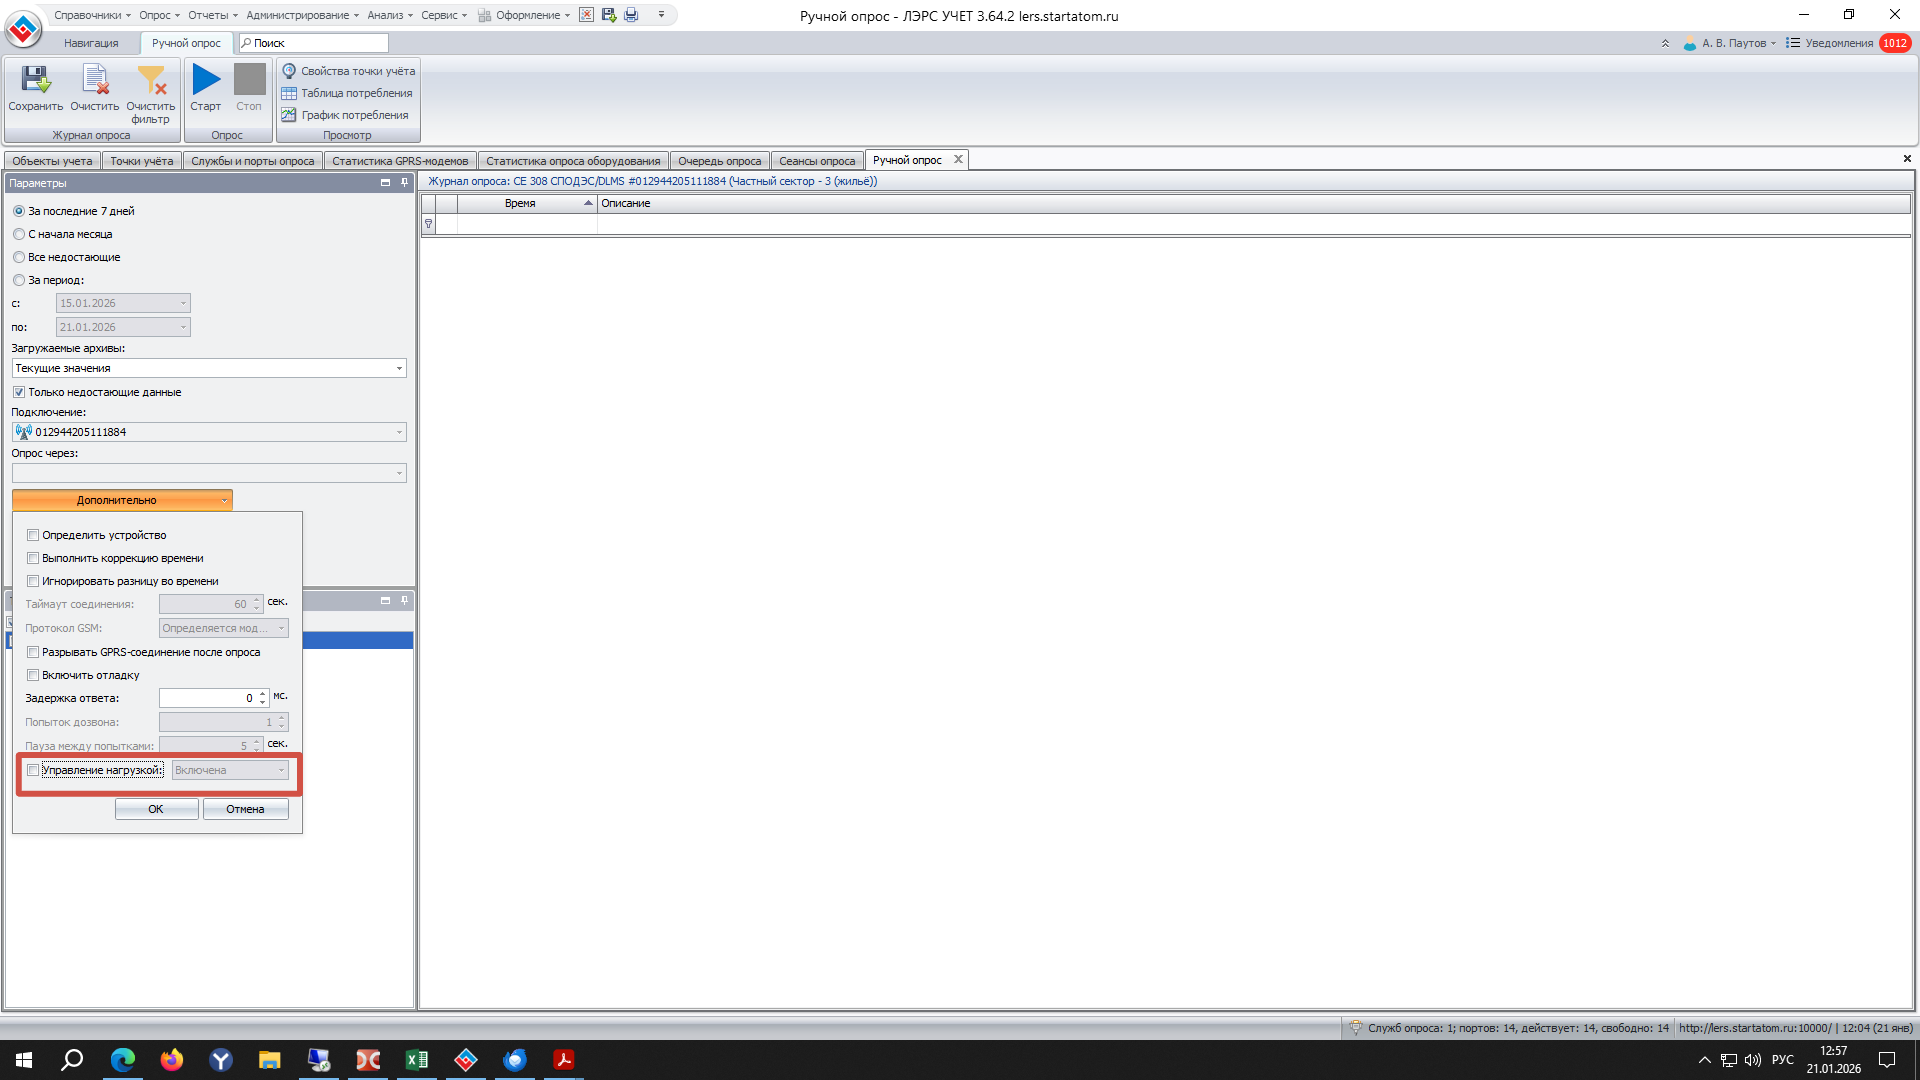Select 'С начала месяца' radio option
This screenshot has height=1080, width=1920.
coord(19,234)
